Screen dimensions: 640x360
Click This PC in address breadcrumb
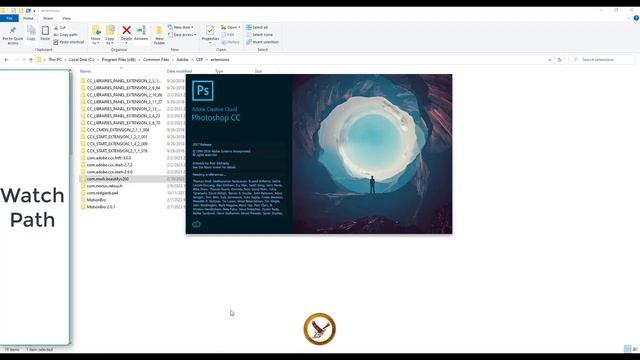[x=55, y=60]
